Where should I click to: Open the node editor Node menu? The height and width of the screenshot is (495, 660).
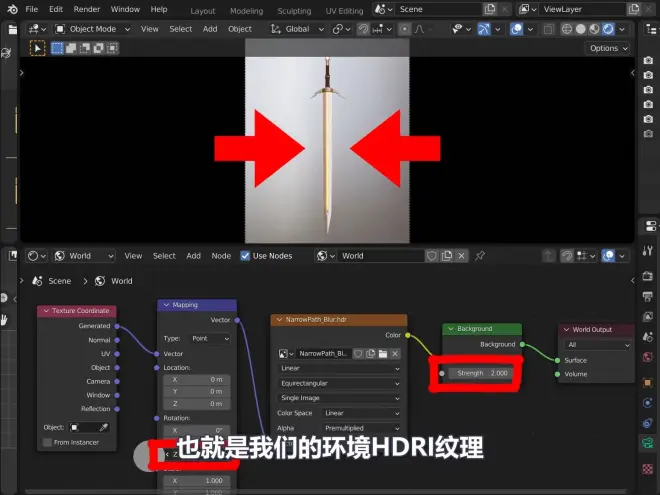(x=221, y=256)
